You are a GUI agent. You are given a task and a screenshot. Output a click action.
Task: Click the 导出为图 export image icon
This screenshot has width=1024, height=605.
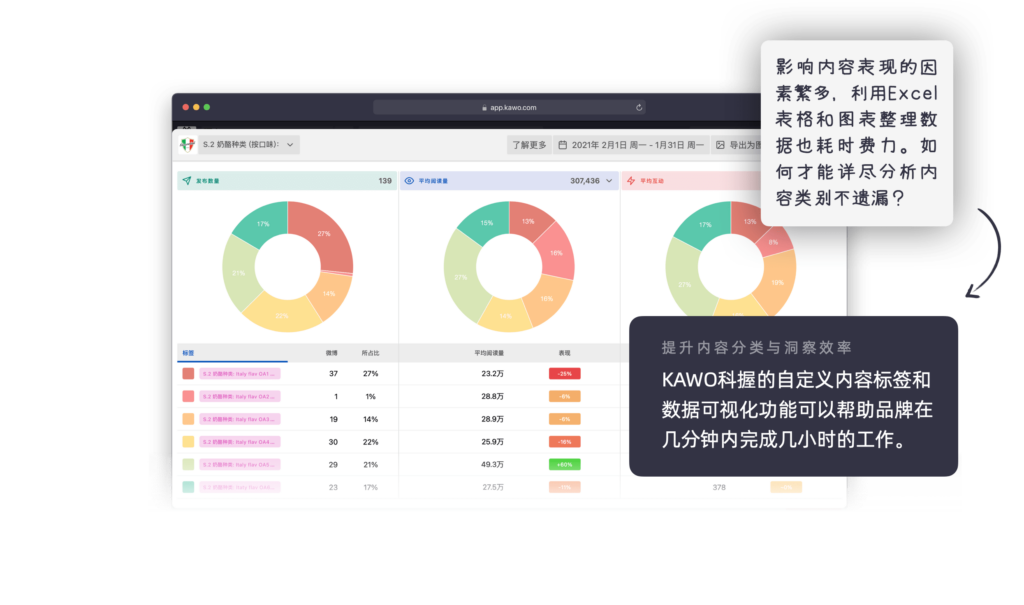click(720, 145)
